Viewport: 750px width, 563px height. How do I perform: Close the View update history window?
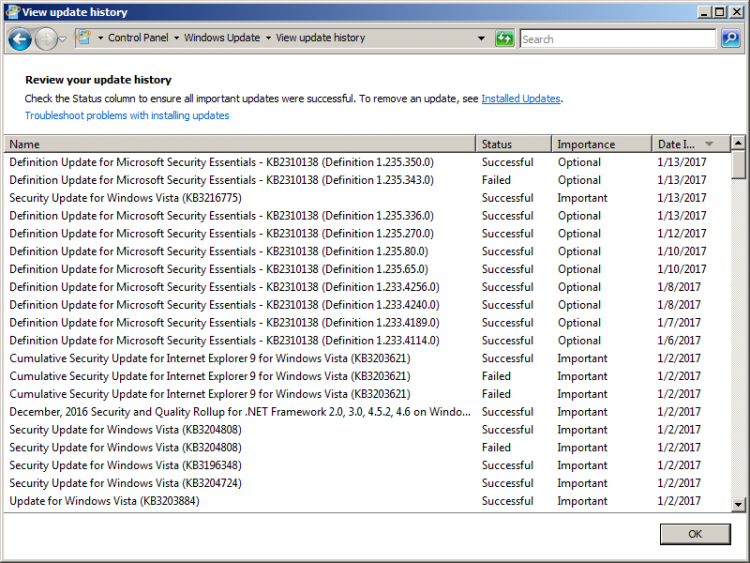(x=737, y=12)
